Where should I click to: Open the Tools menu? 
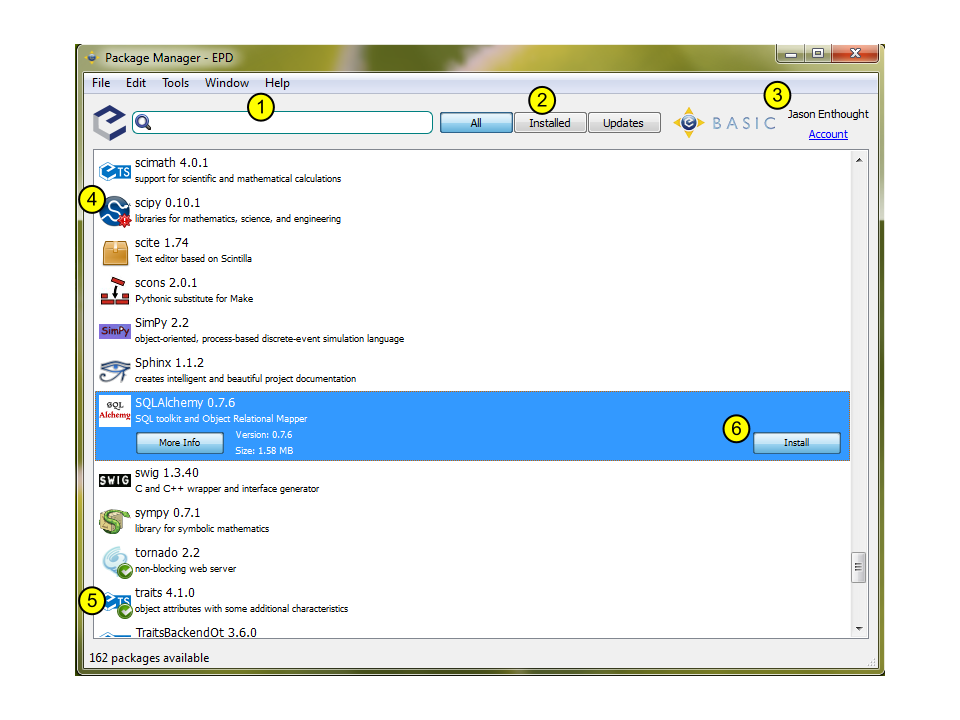click(x=176, y=83)
